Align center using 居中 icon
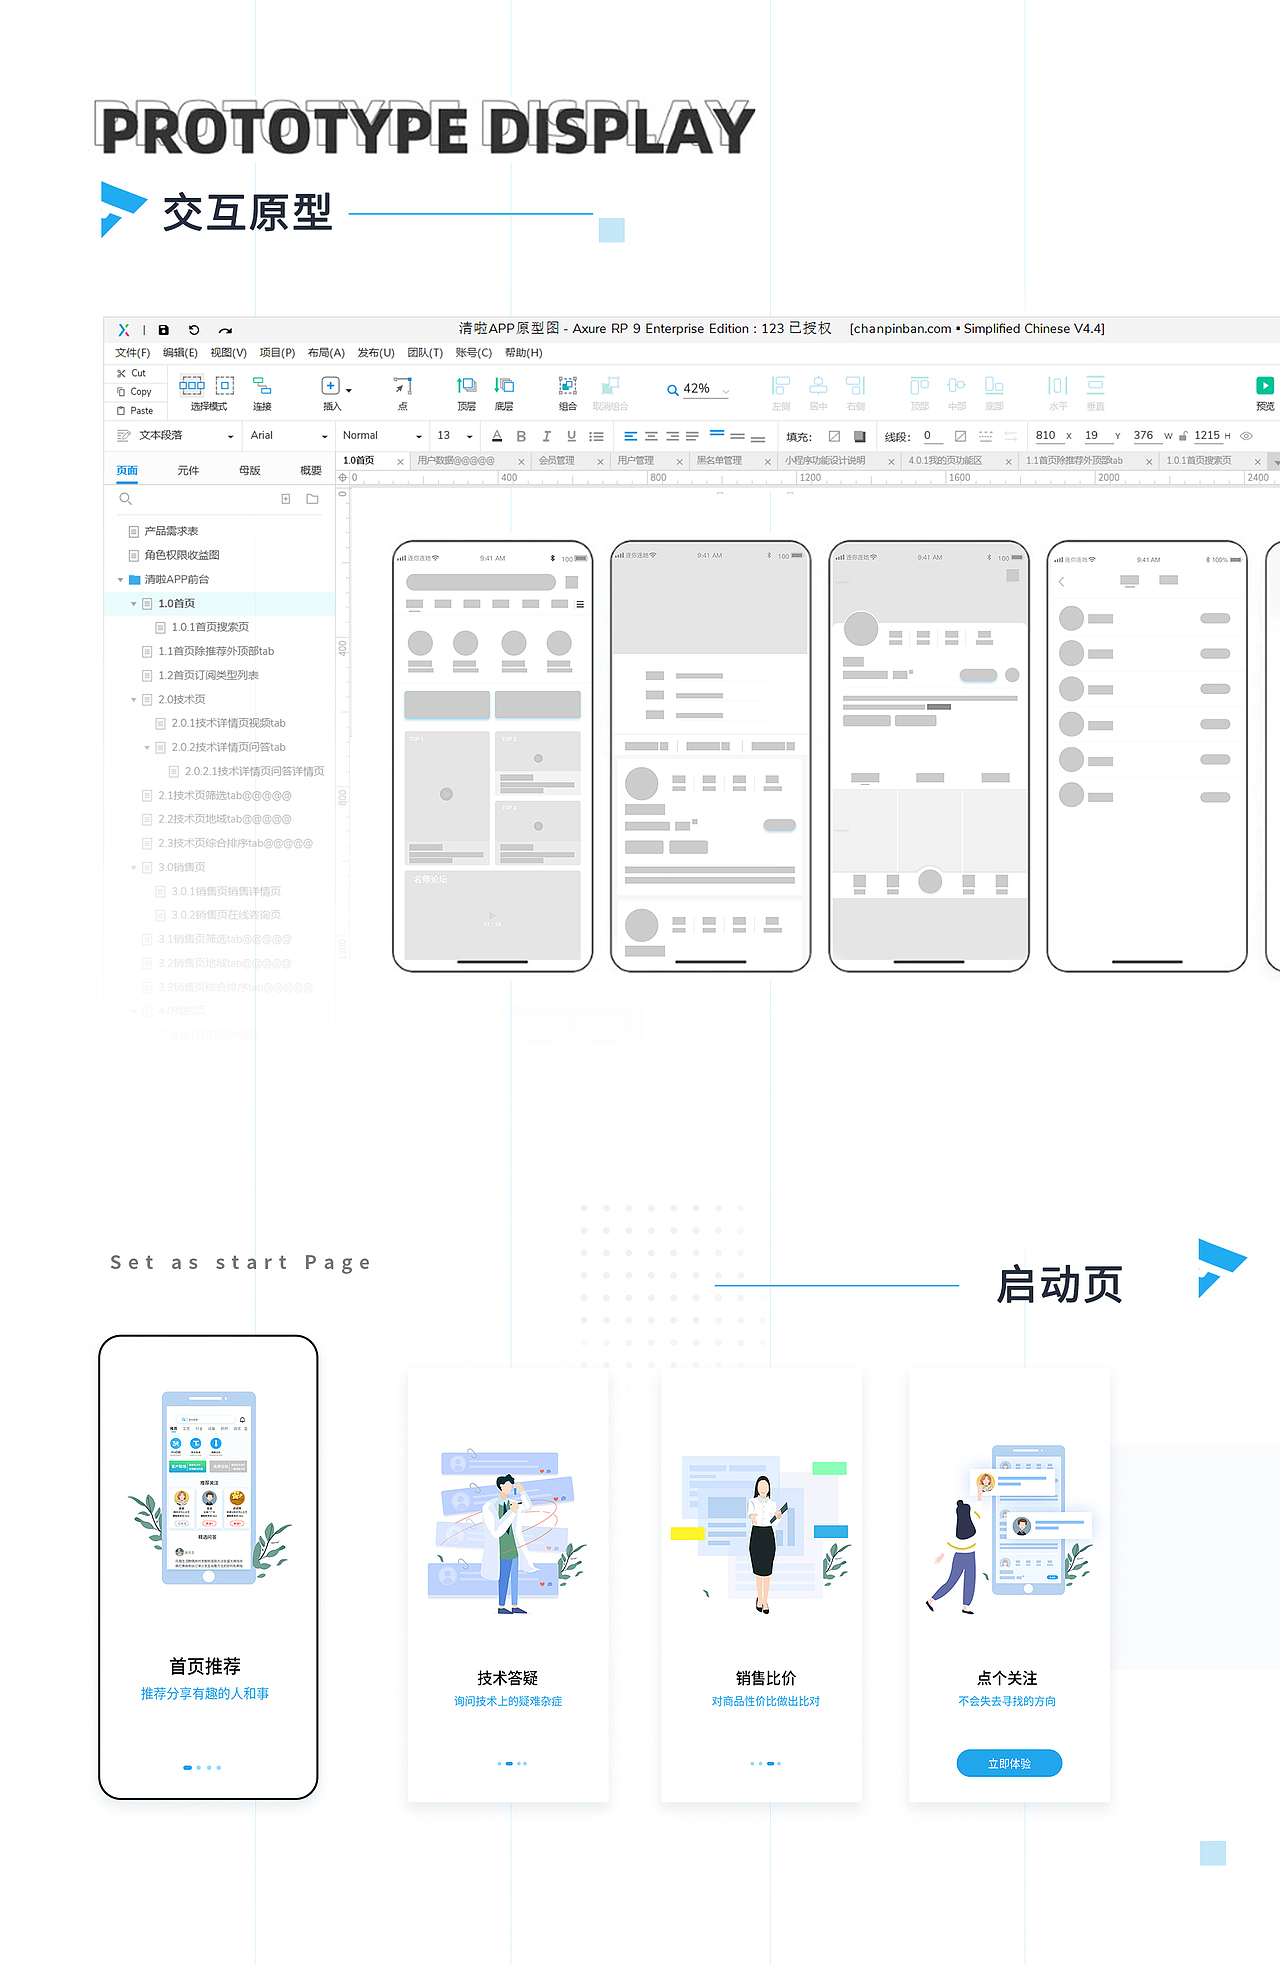Image resolution: width=1280 pixels, height=1965 pixels. click(818, 385)
